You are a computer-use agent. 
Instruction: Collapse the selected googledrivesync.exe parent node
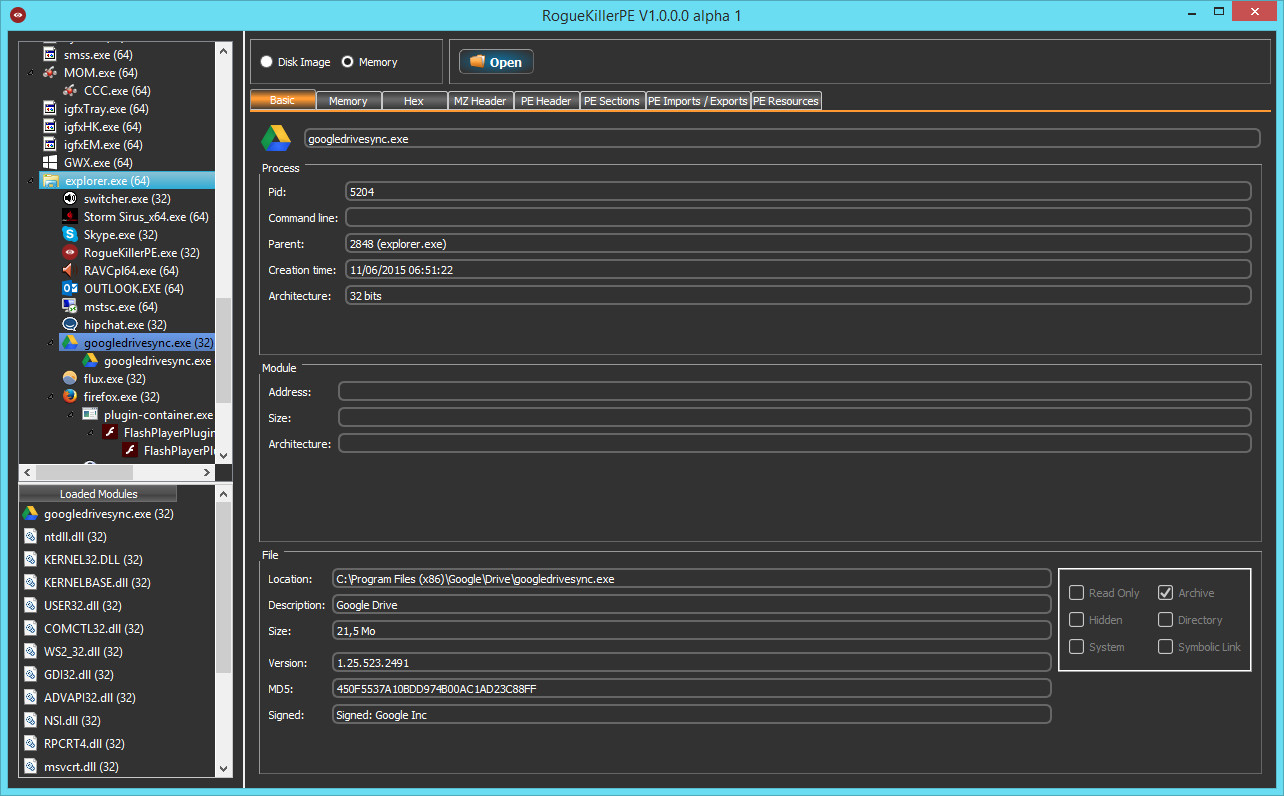click(x=51, y=343)
